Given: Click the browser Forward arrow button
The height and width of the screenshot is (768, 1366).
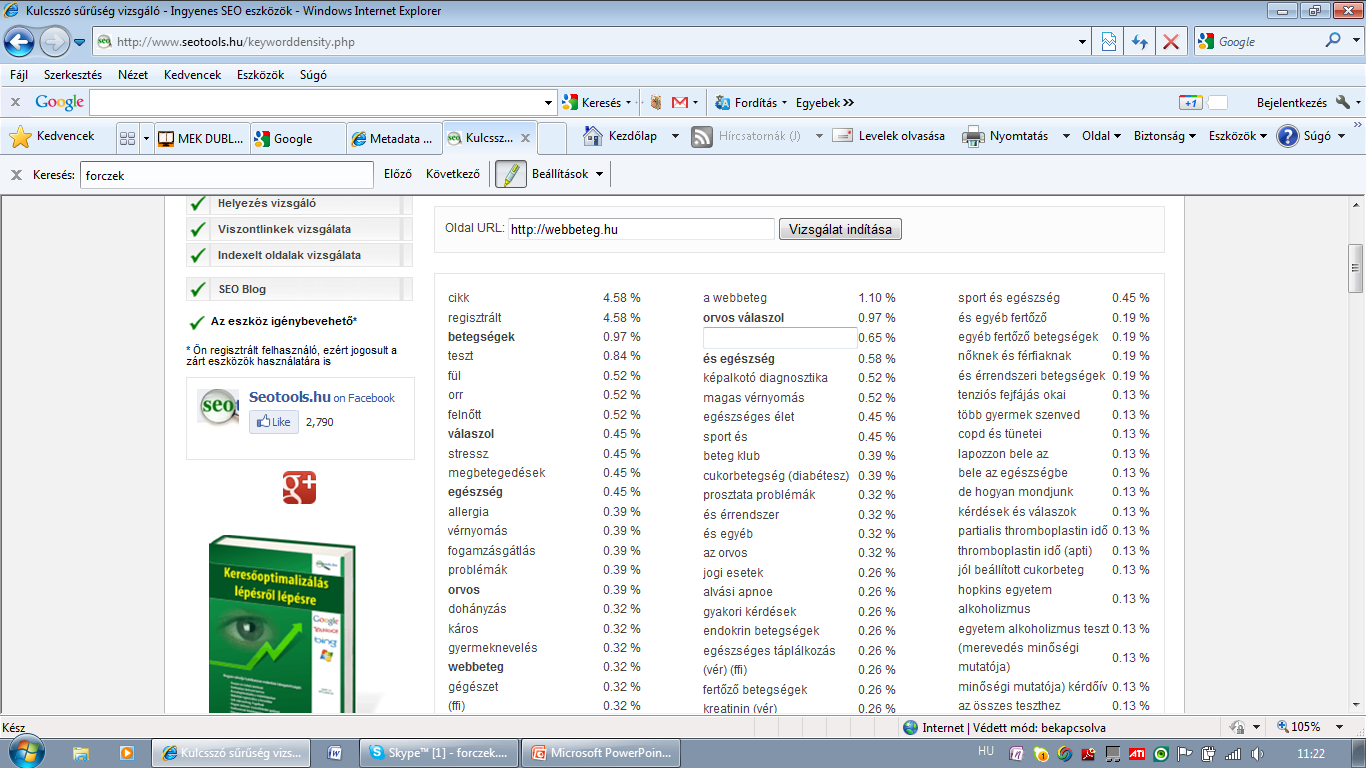Looking at the screenshot, I should [x=54, y=42].
